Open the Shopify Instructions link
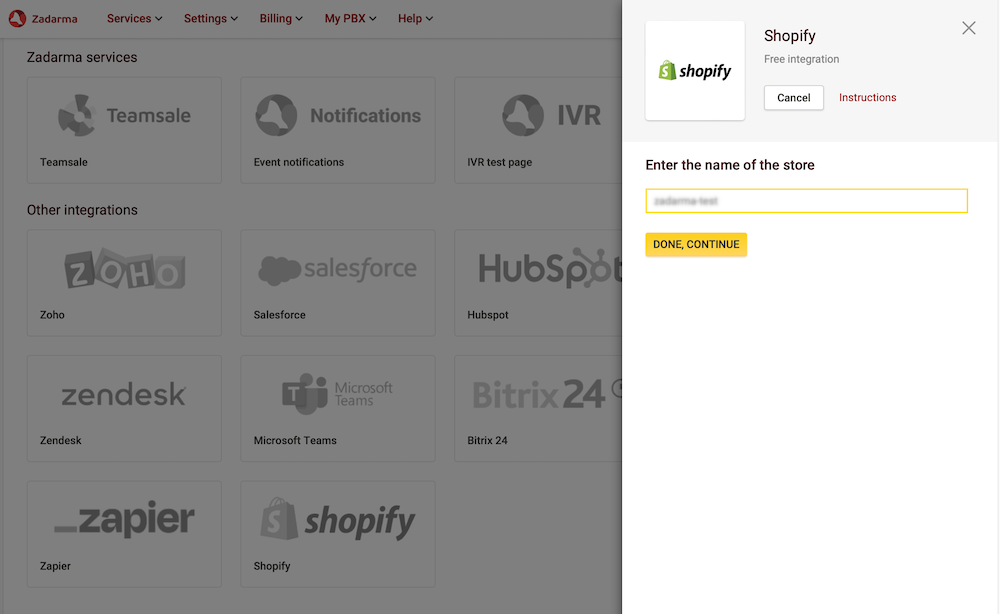Screen dimensions: 1000x614 [x=867, y=97]
